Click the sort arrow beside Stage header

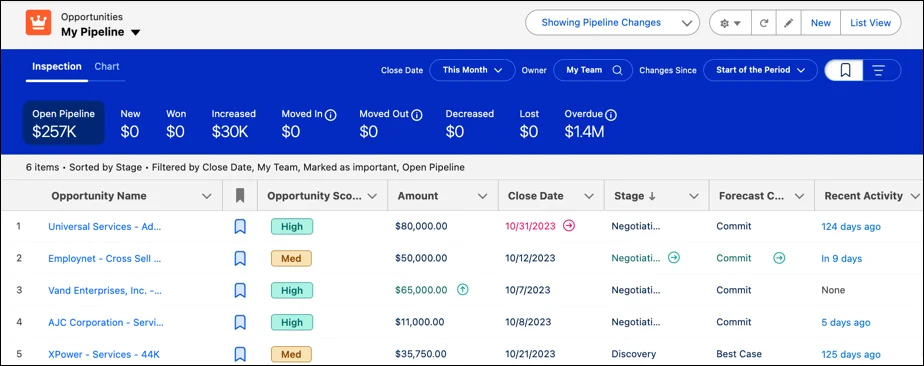pyautogui.click(x=652, y=196)
